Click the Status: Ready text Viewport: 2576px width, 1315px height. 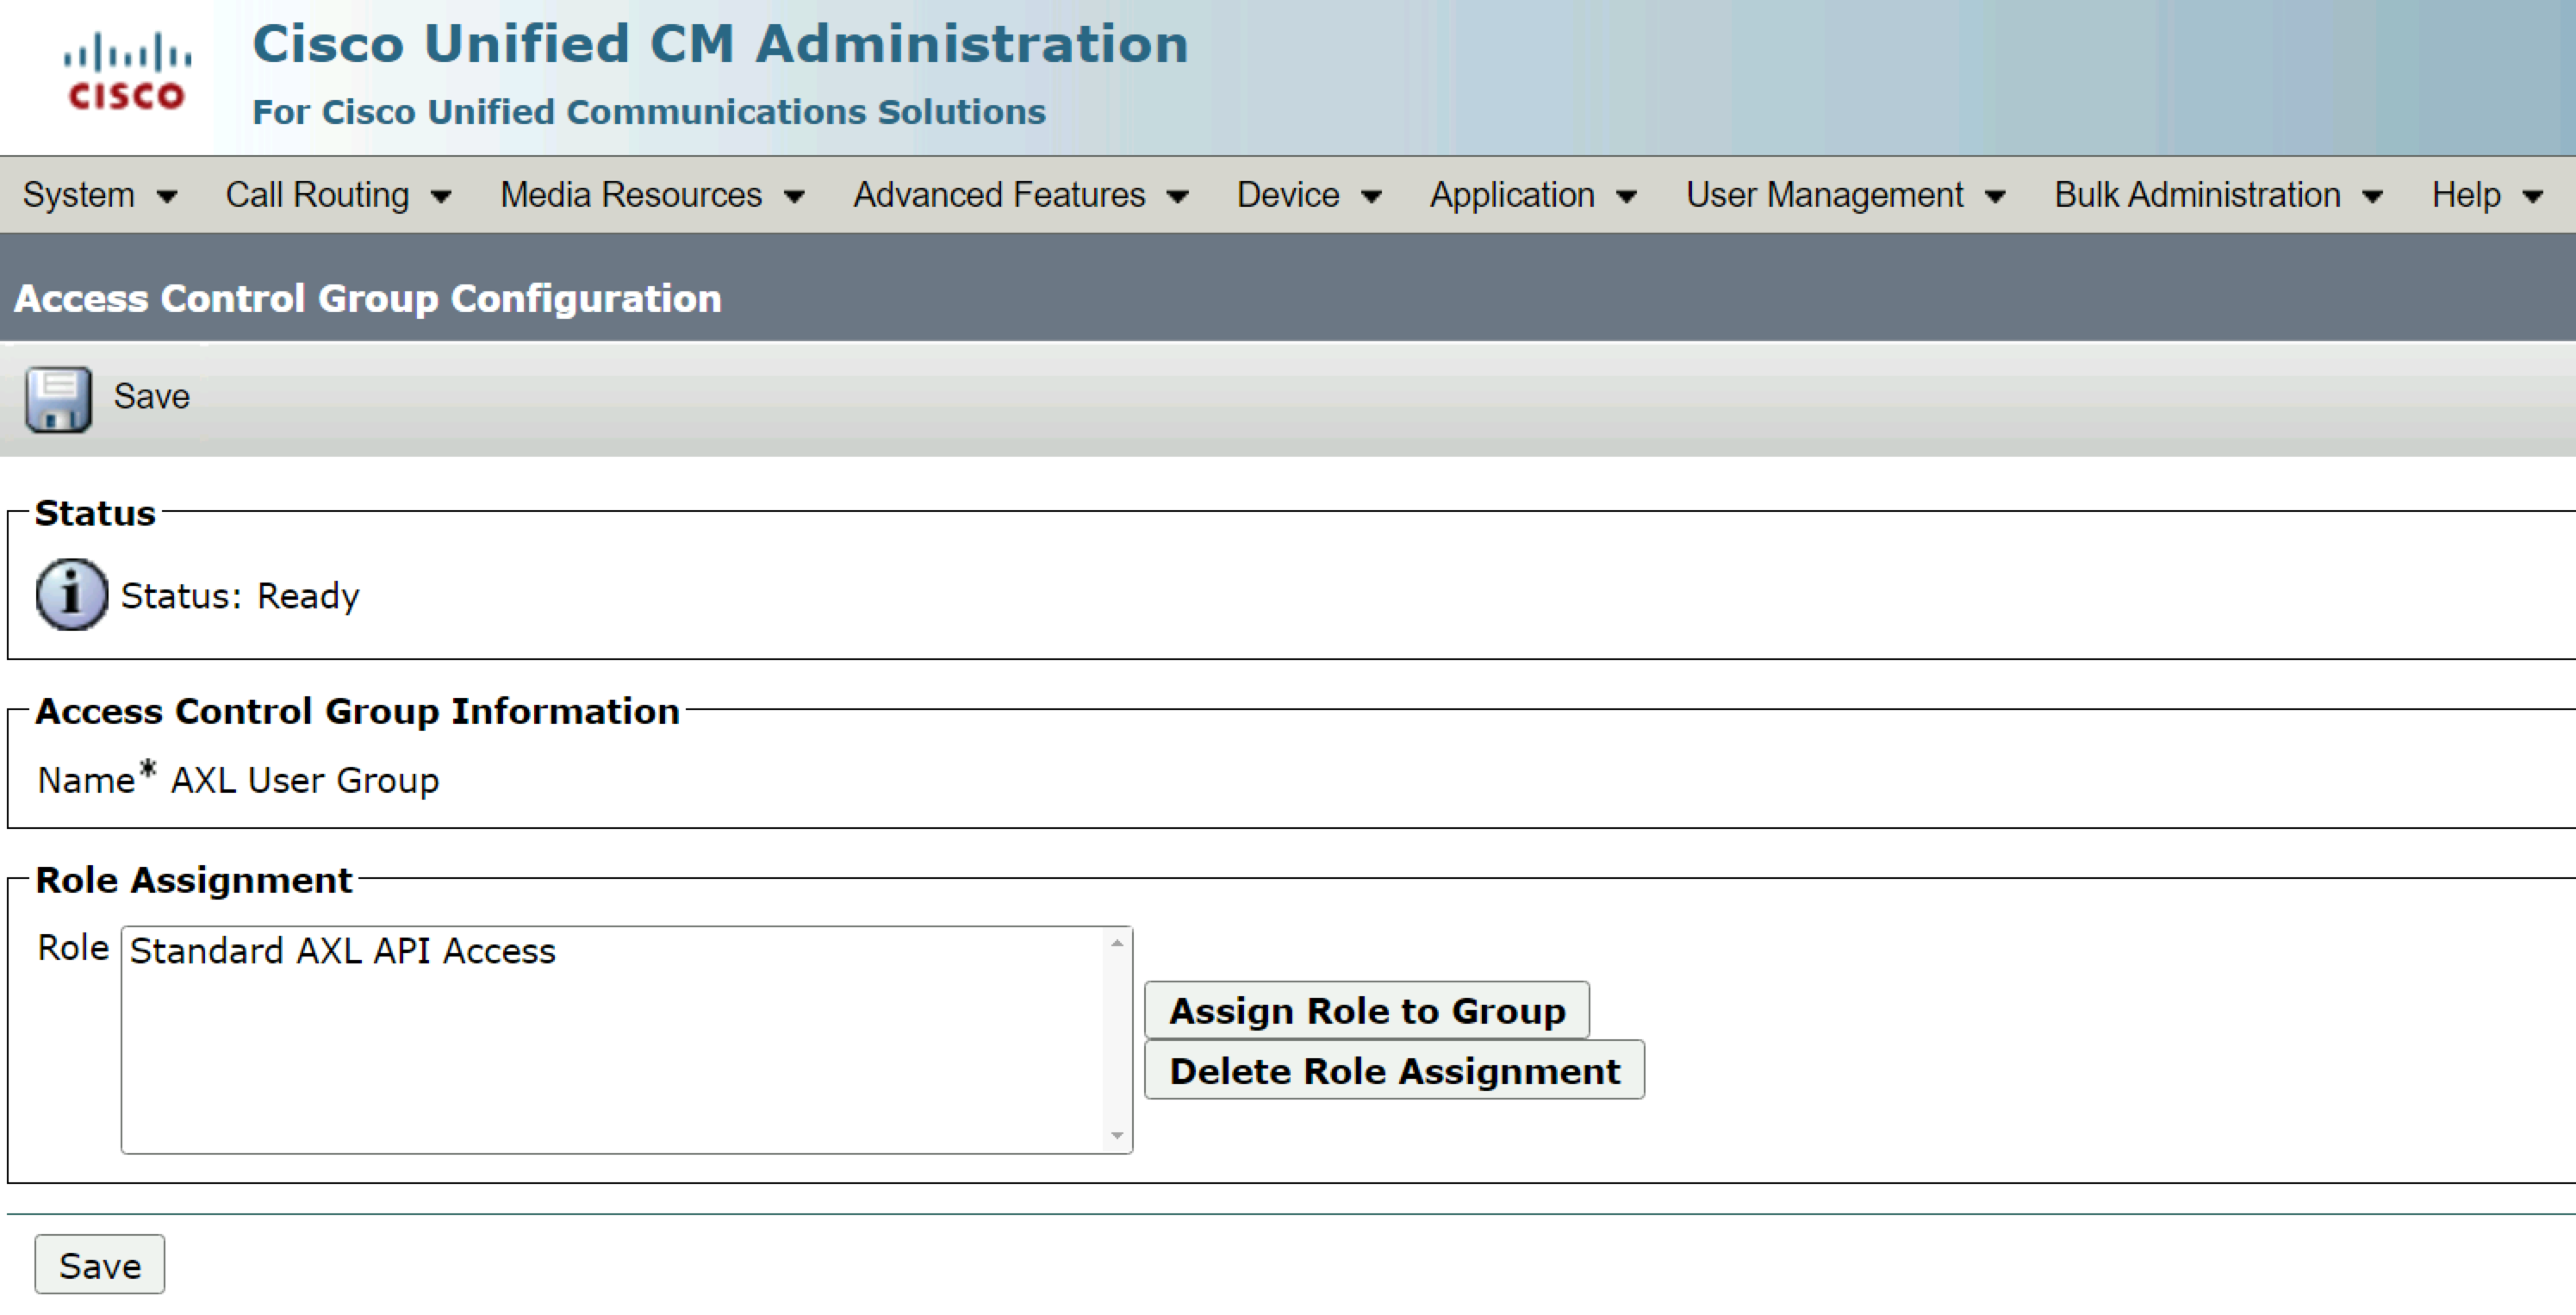tap(240, 596)
